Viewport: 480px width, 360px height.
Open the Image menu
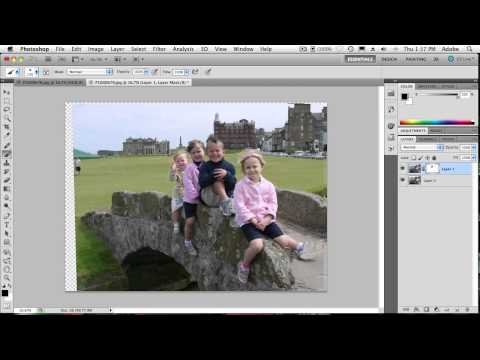pos(96,49)
